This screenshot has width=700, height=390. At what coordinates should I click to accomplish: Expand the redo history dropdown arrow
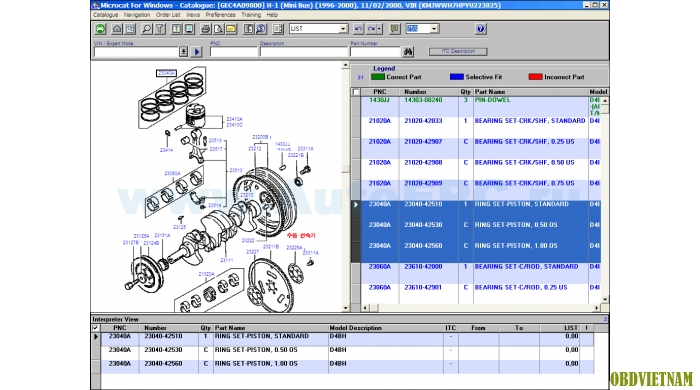click(379, 29)
